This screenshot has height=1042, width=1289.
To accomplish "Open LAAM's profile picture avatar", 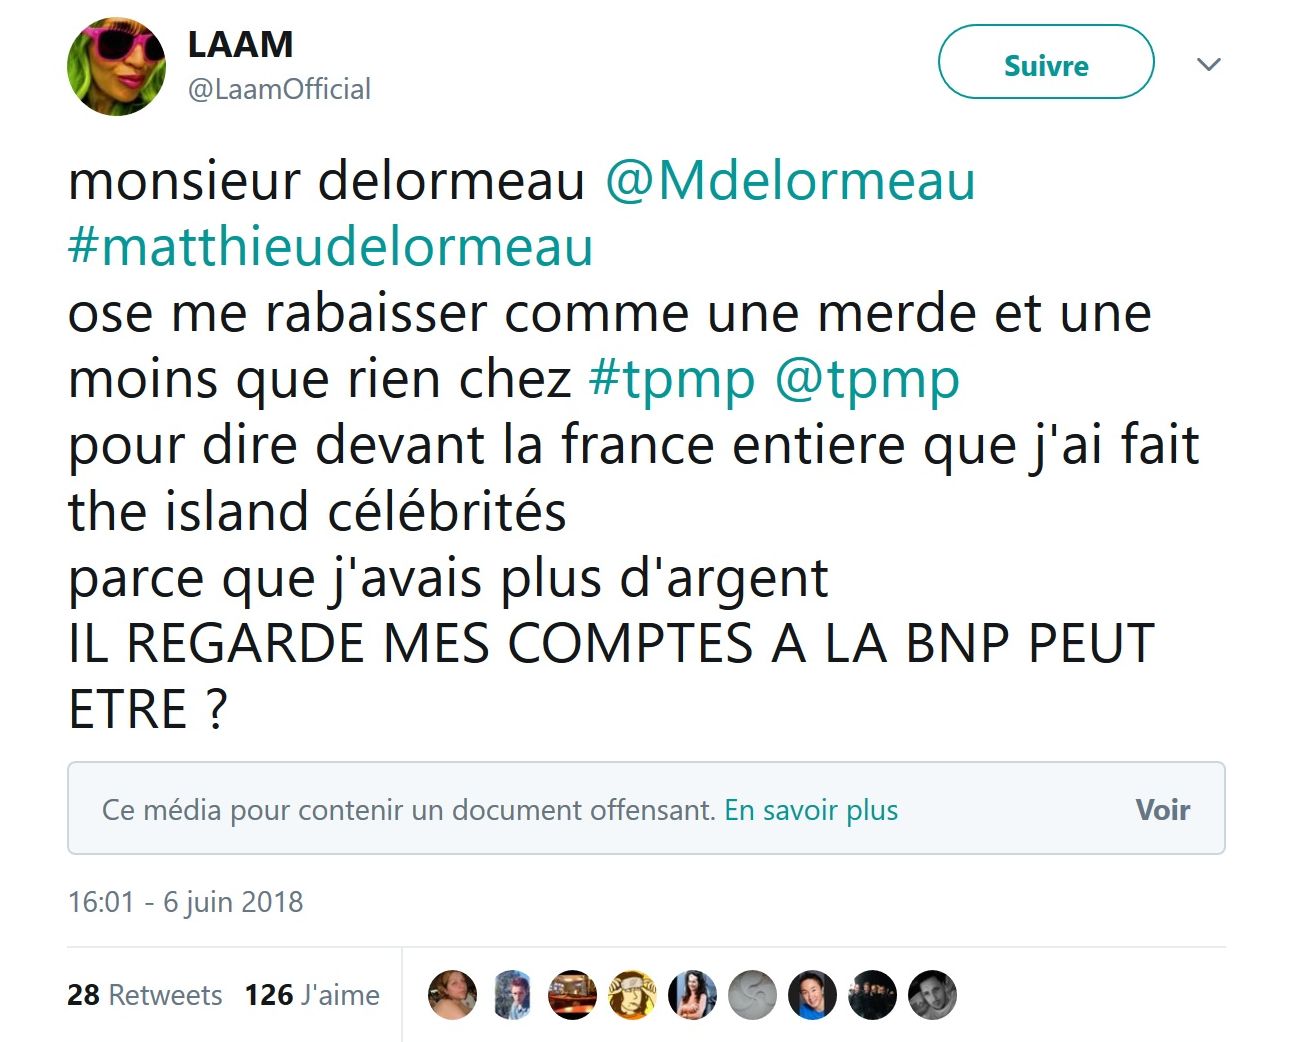I will tap(116, 66).
